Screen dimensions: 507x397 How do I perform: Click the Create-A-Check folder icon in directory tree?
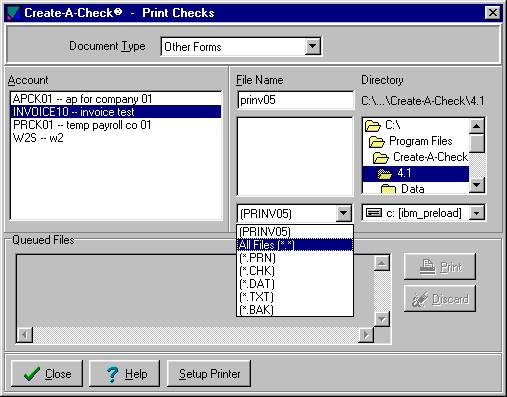381,157
